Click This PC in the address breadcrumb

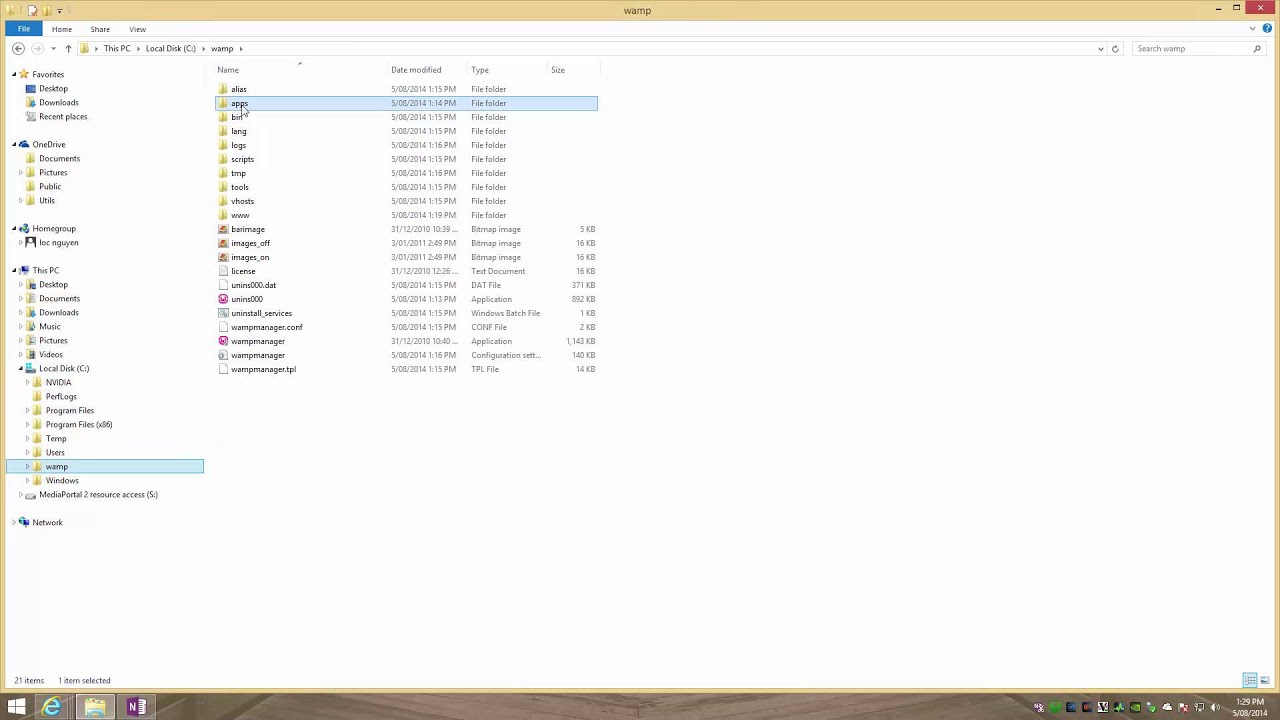[117, 48]
